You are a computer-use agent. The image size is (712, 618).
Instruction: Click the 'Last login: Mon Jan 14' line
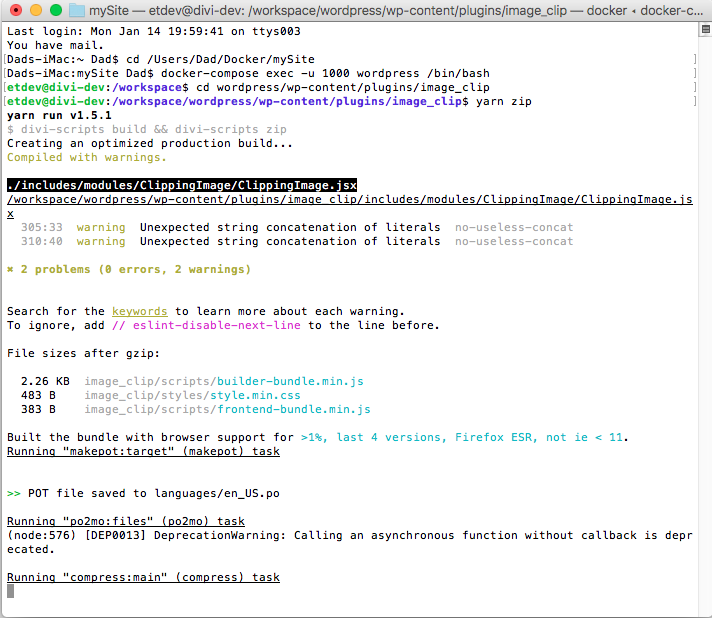[x=154, y=31]
